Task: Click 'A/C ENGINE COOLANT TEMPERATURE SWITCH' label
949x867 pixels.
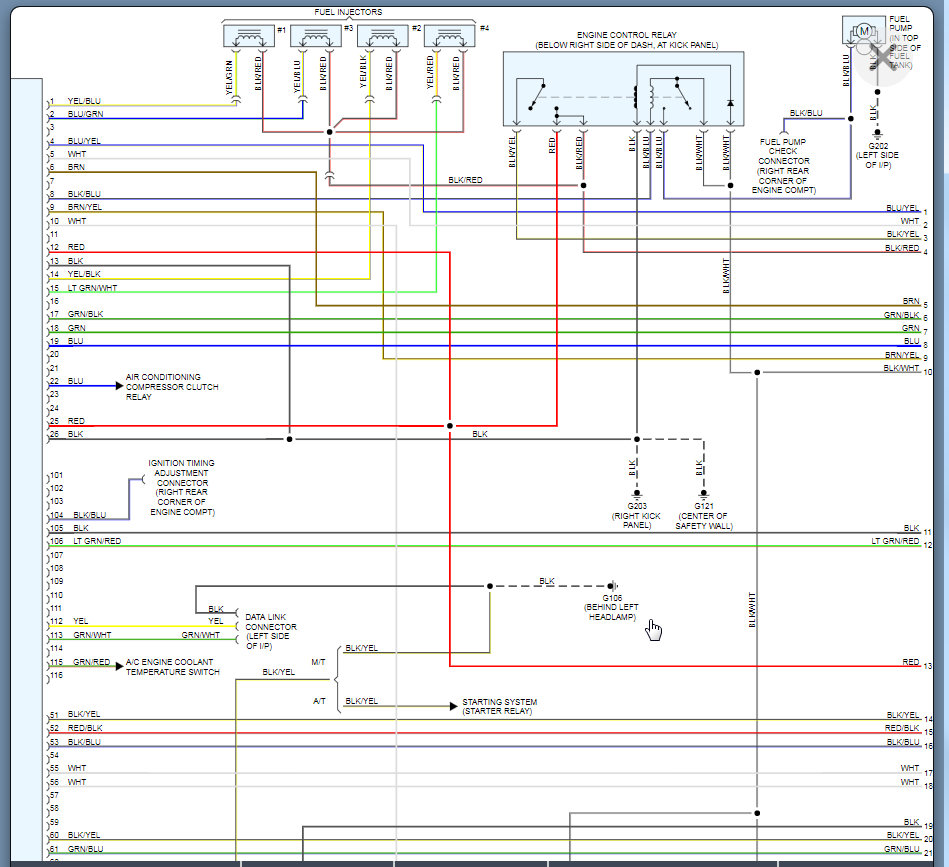Action: [x=172, y=667]
